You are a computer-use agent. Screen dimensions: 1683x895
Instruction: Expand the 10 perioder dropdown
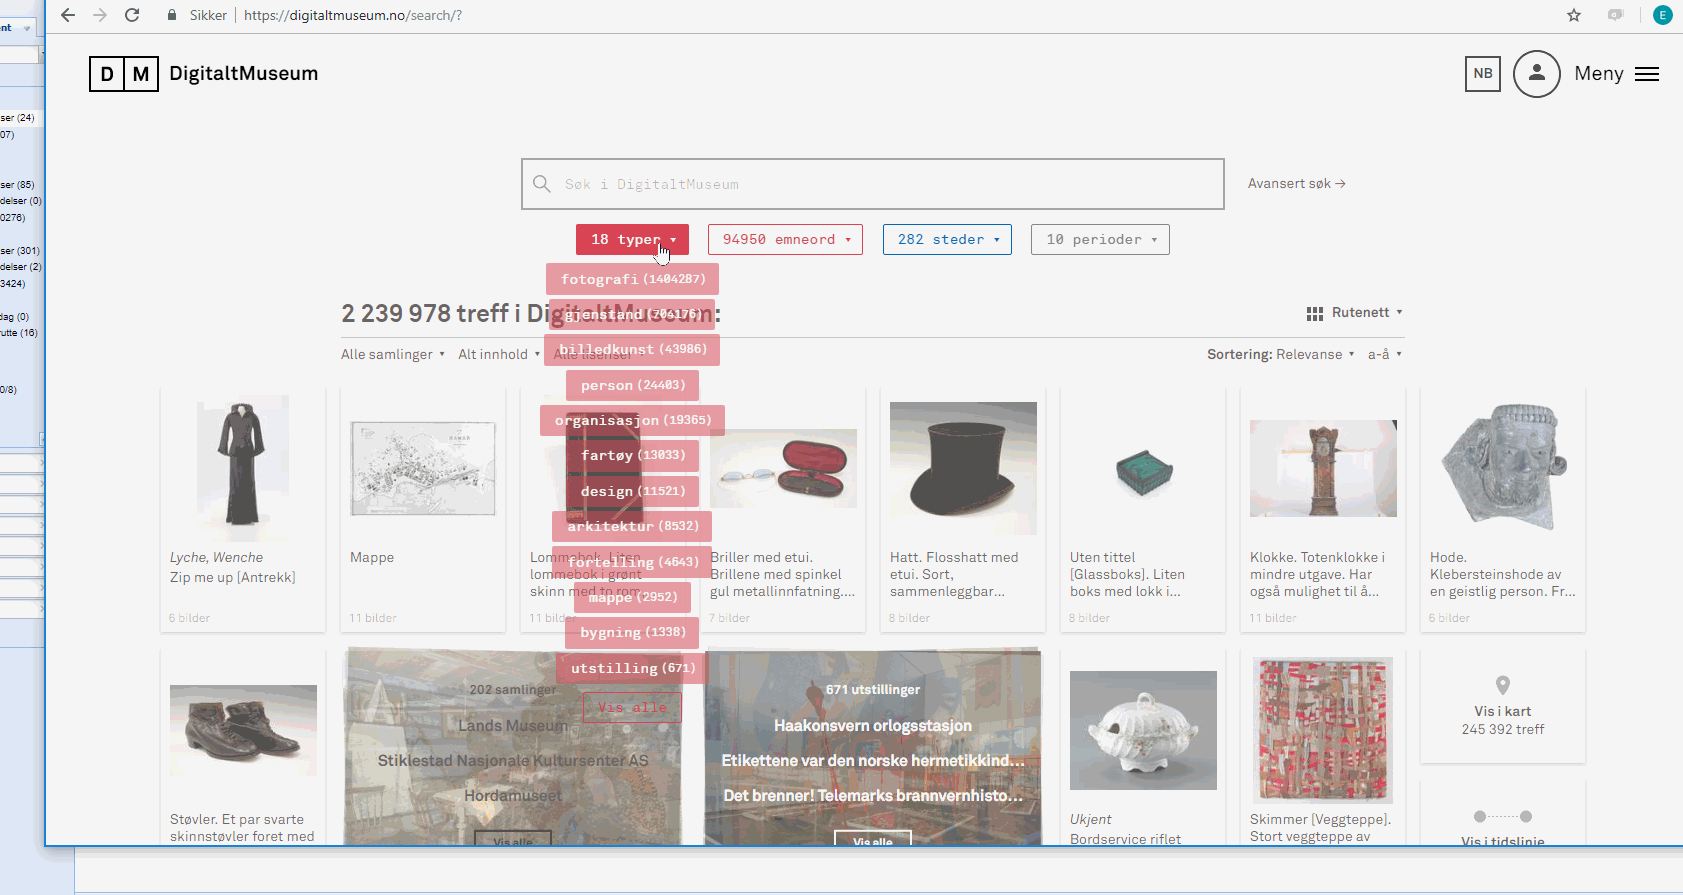(x=1100, y=240)
